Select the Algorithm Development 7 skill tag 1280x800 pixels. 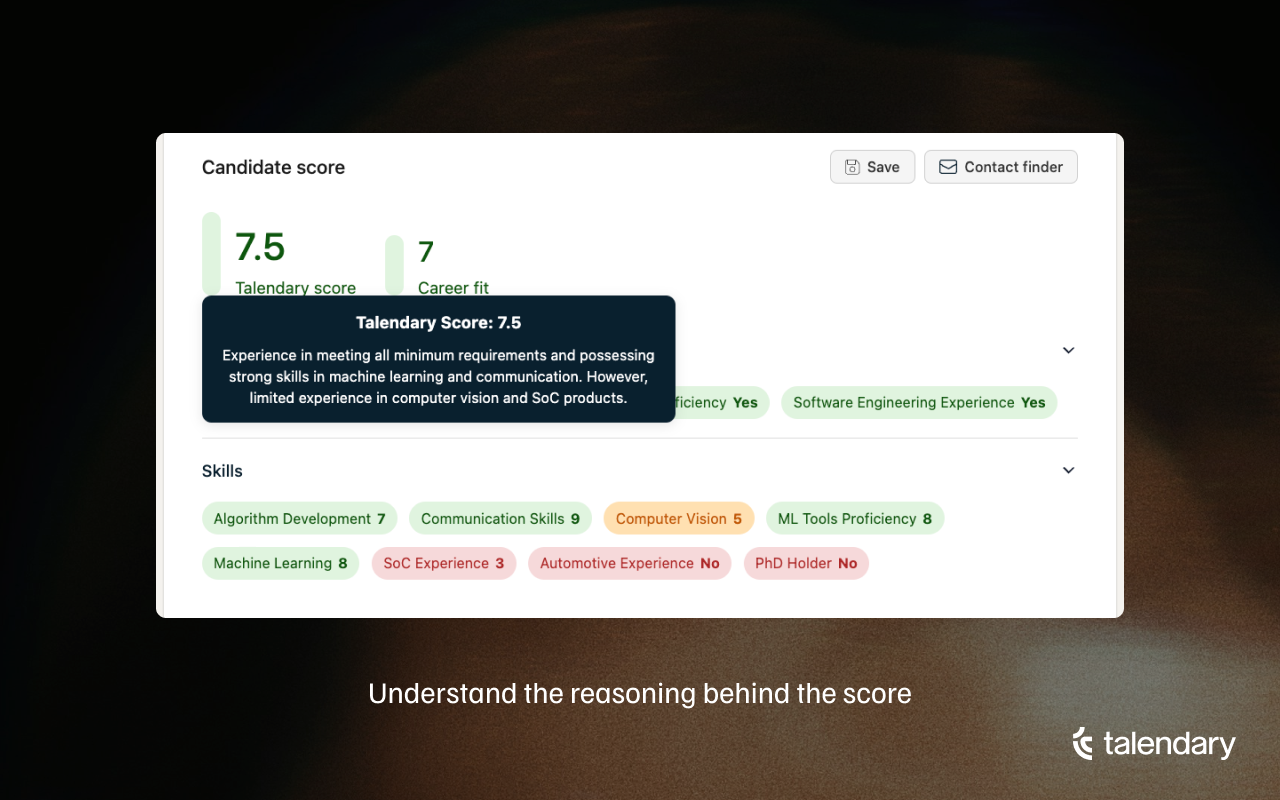coord(299,518)
